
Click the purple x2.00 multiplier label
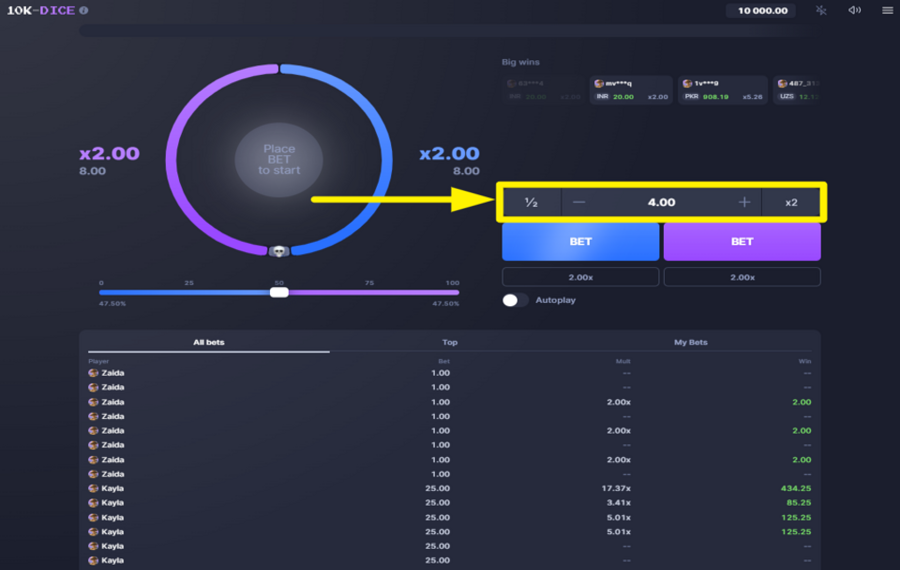point(109,153)
